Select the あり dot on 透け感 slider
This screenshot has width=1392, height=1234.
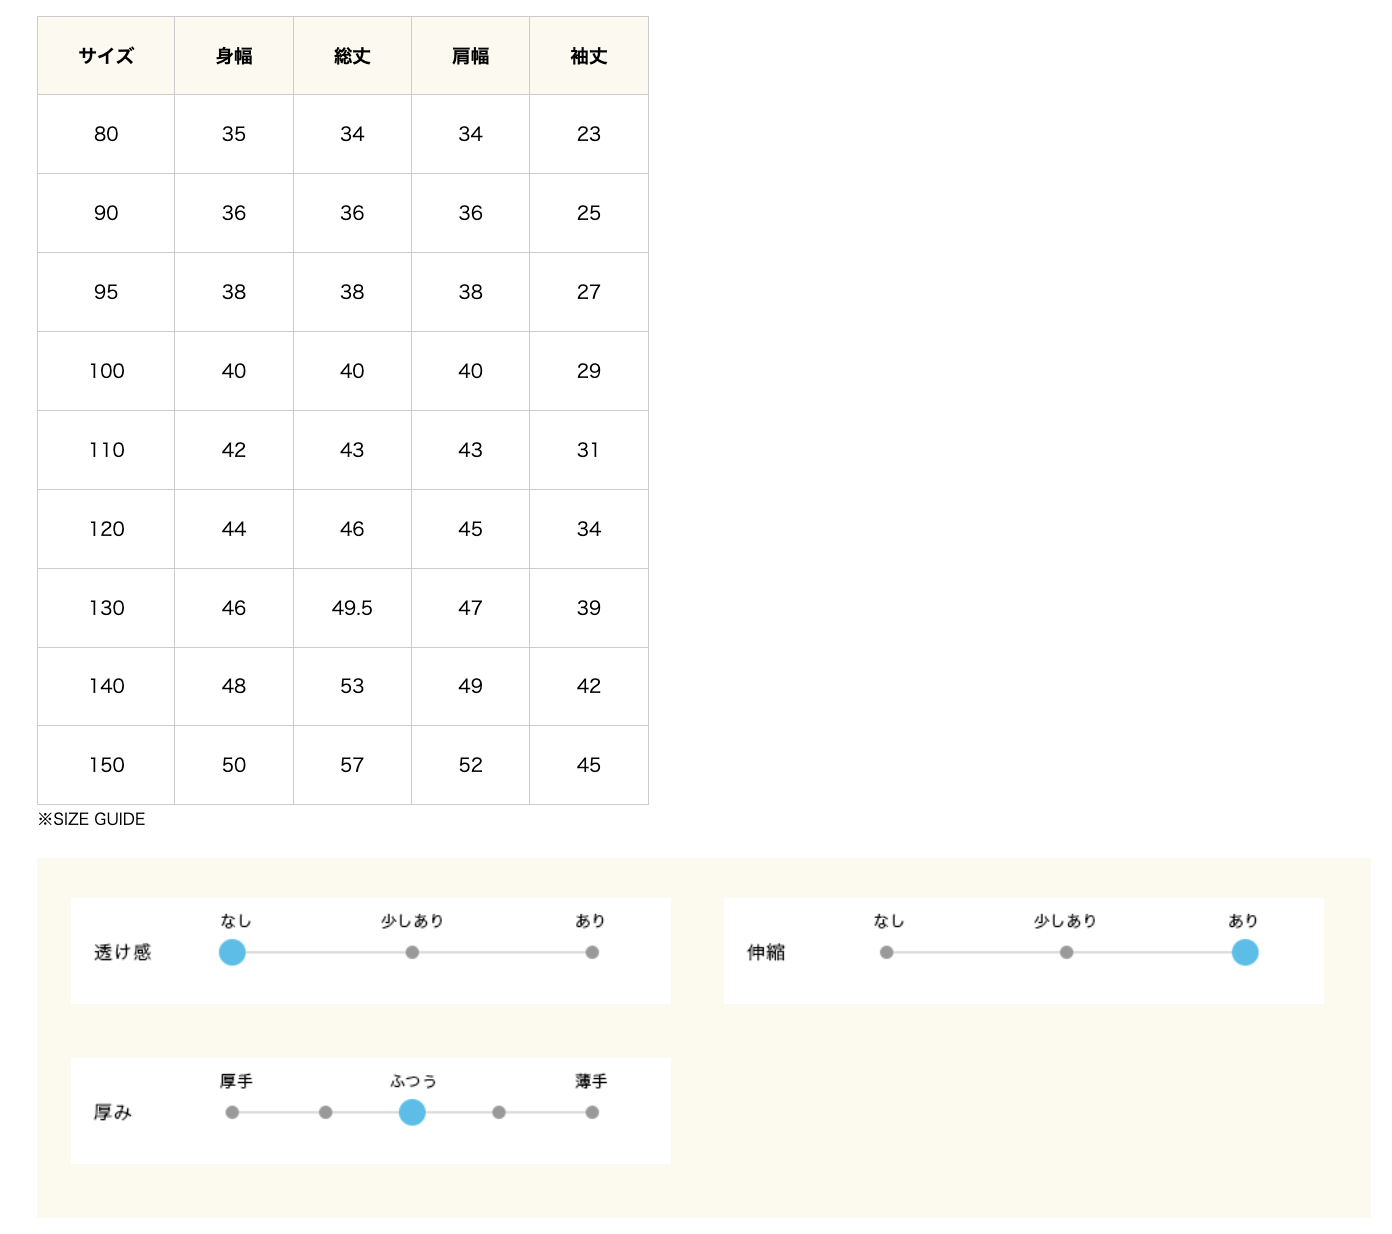click(x=592, y=952)
